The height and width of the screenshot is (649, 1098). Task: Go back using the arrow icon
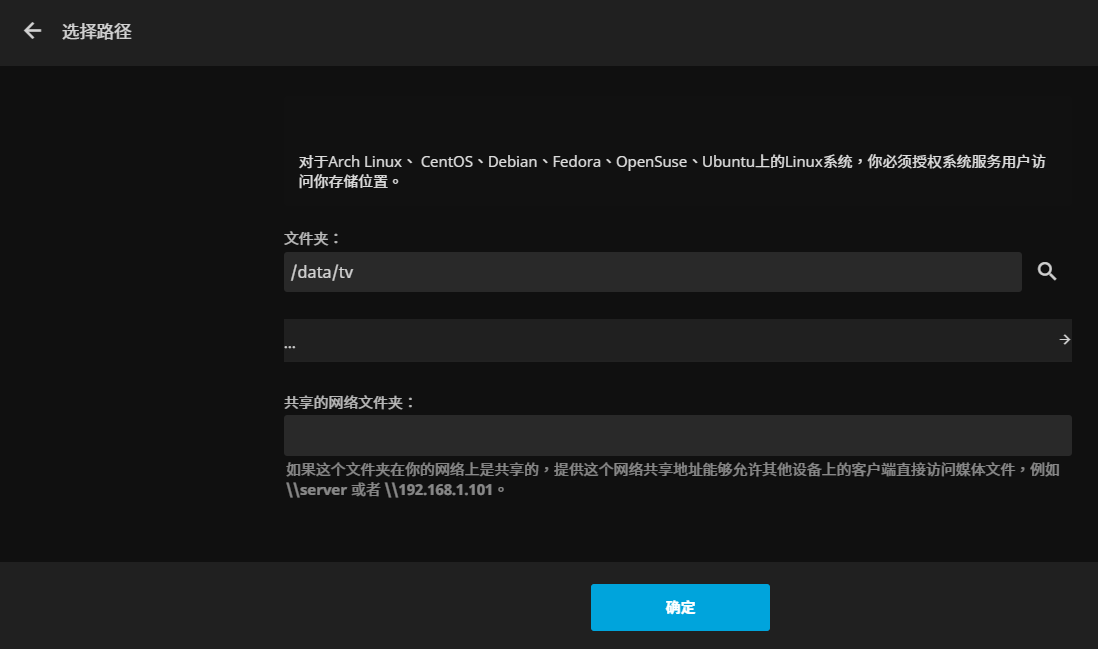click(x=32, y=31)
